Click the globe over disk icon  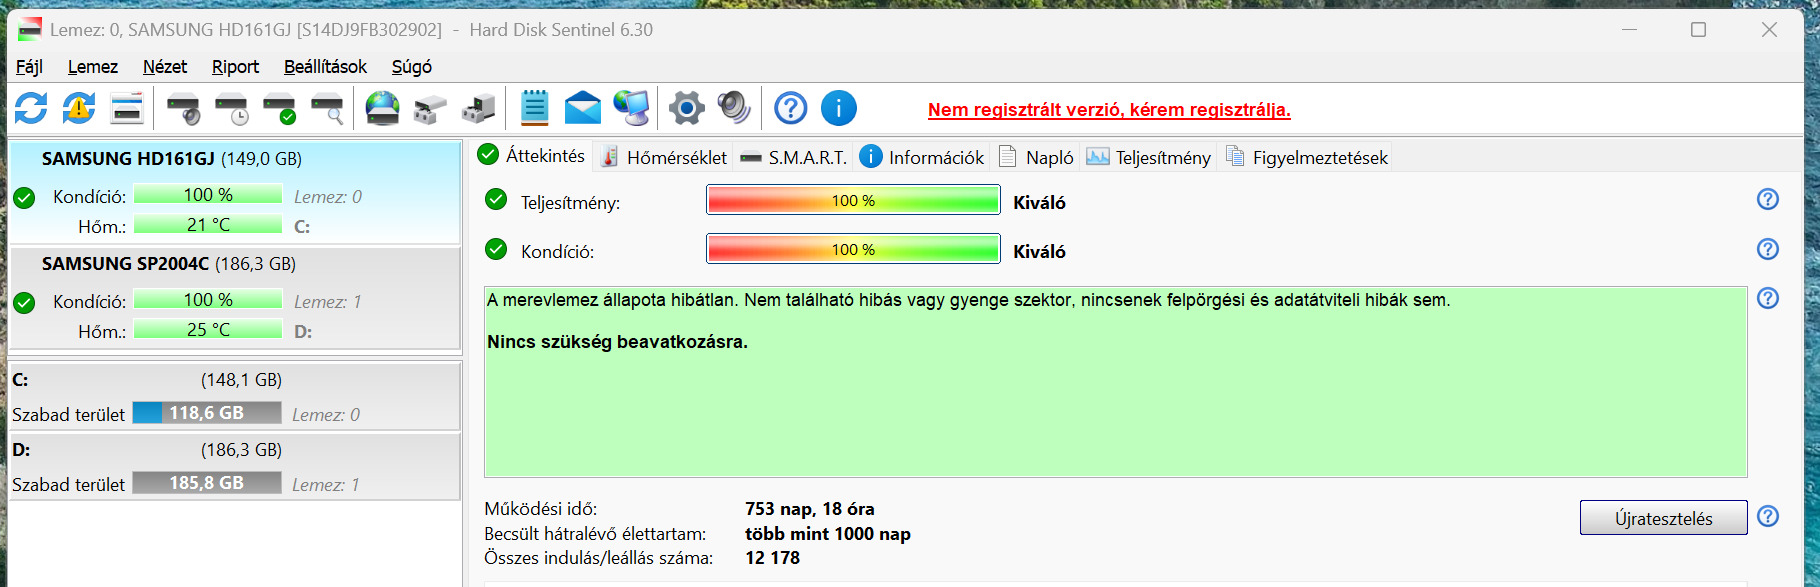pos(382,108)
